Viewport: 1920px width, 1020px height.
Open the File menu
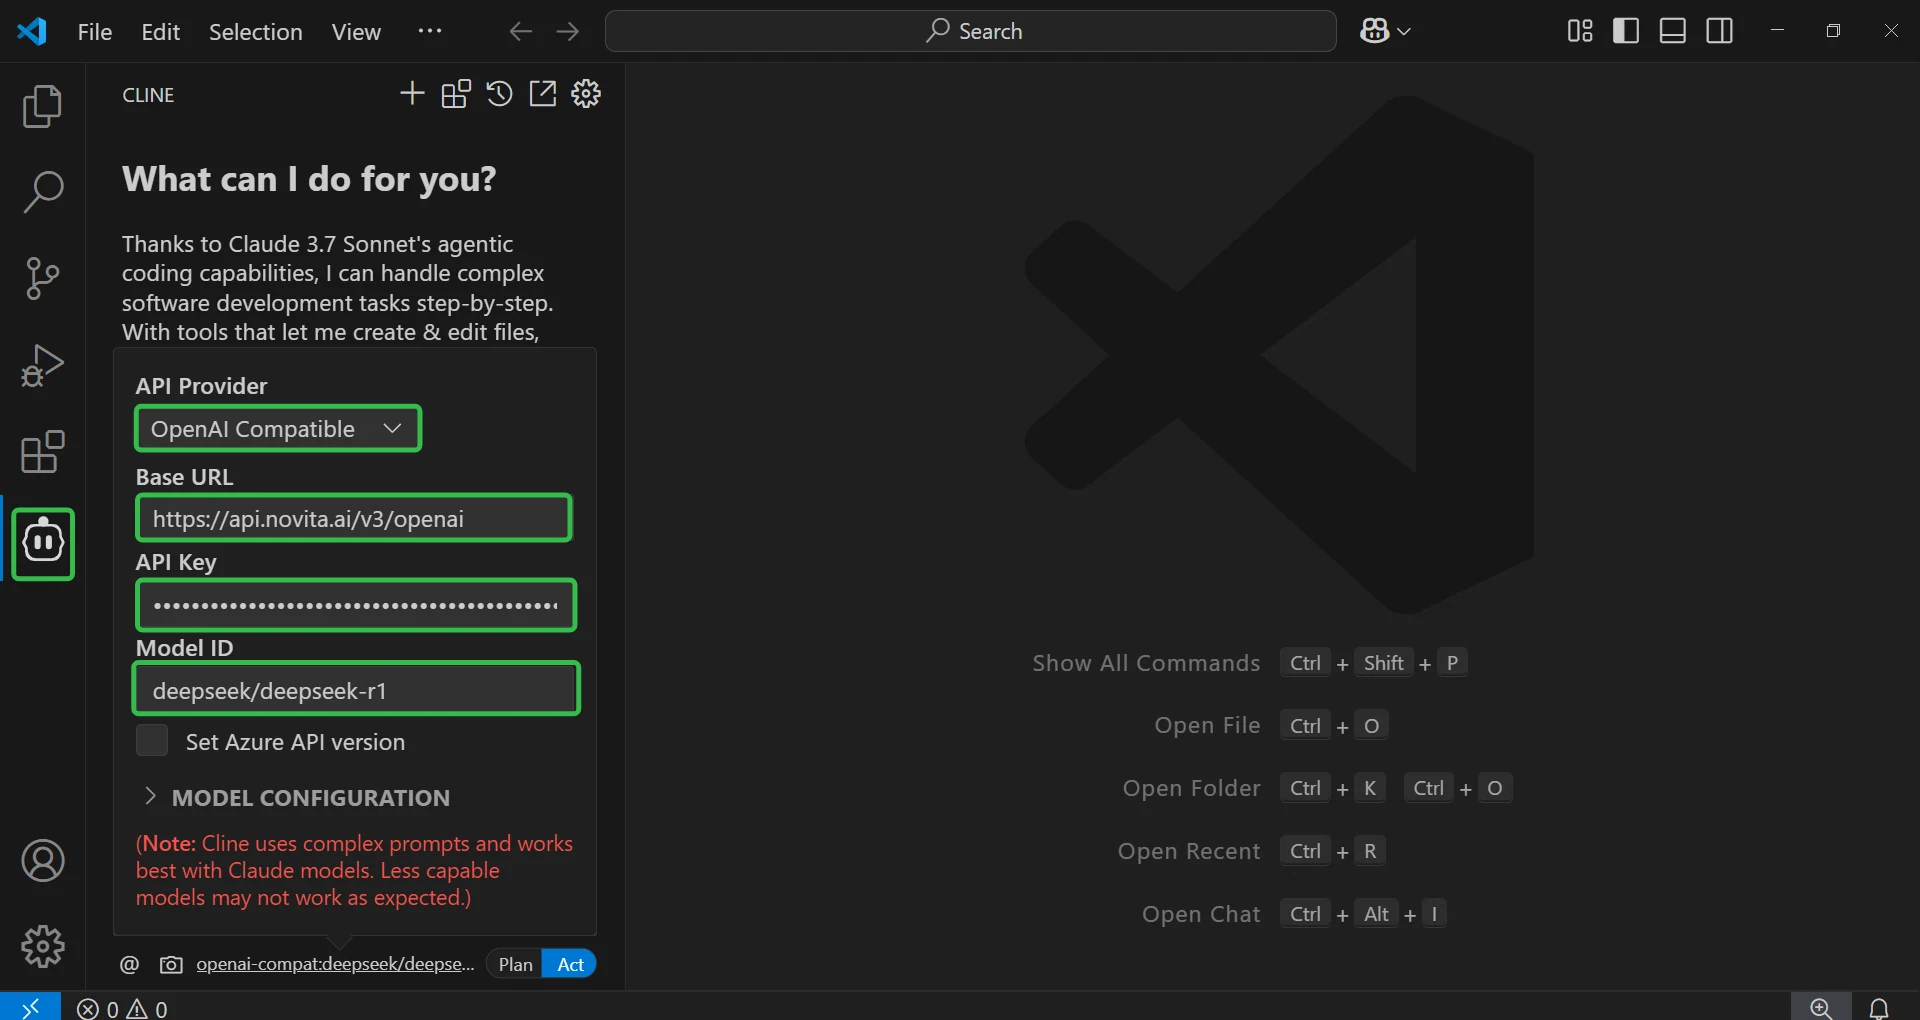[x=95, y=32]
